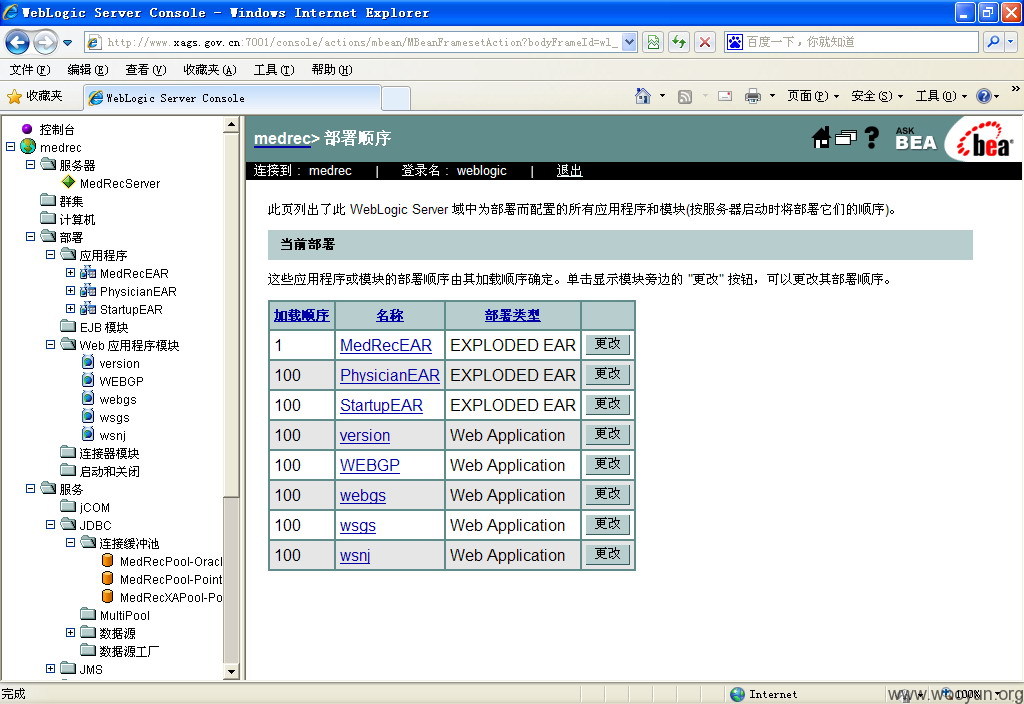Select the MedRecPool-Oracle database pool icon
The height and width of the screenshot is (704, 1024).
(x=108, y=560)
